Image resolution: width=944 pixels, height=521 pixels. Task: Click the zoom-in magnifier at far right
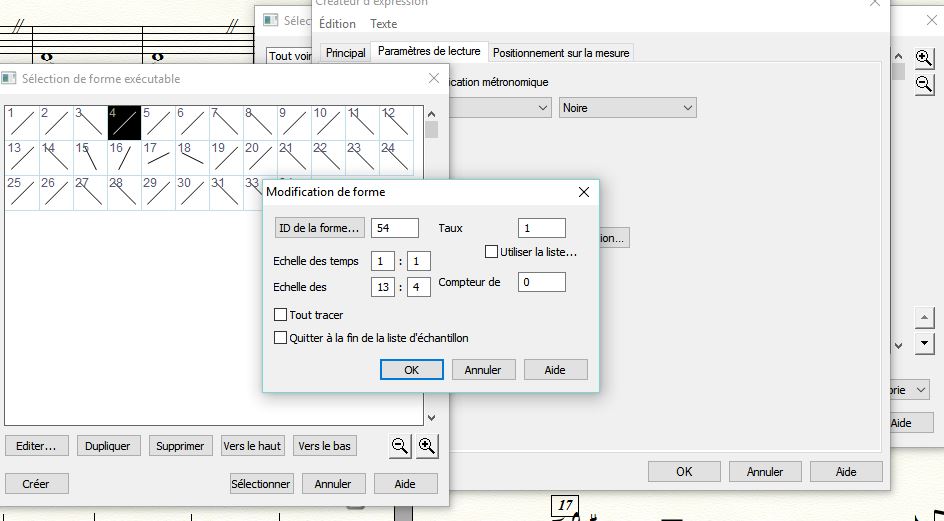(x=924, y=59)
